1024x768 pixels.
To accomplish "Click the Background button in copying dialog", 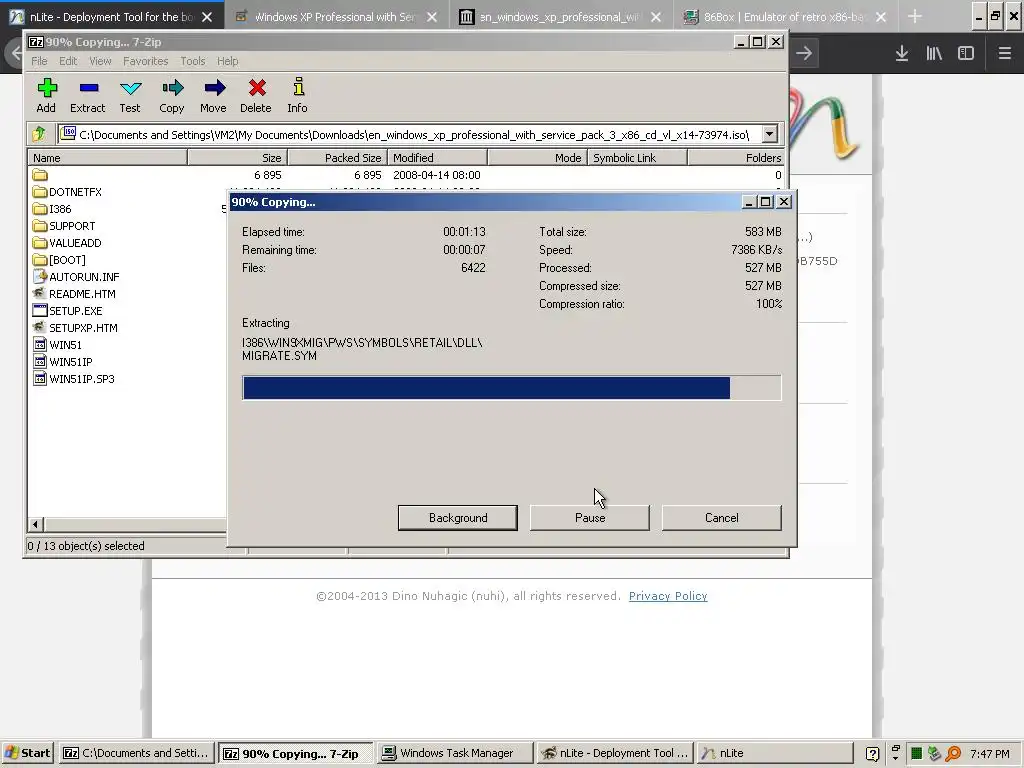I will pyautogui.click(x=458, y=518).
